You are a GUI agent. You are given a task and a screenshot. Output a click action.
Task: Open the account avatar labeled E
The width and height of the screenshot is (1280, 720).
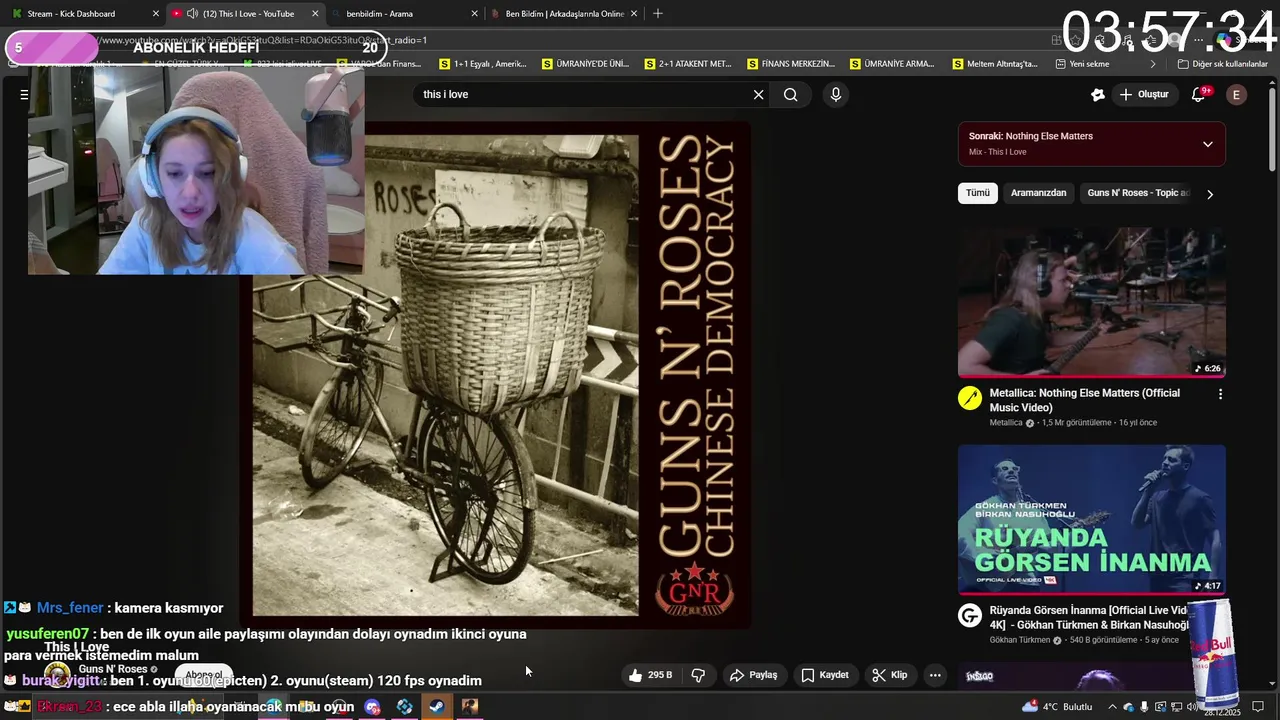pos(1236,94)
